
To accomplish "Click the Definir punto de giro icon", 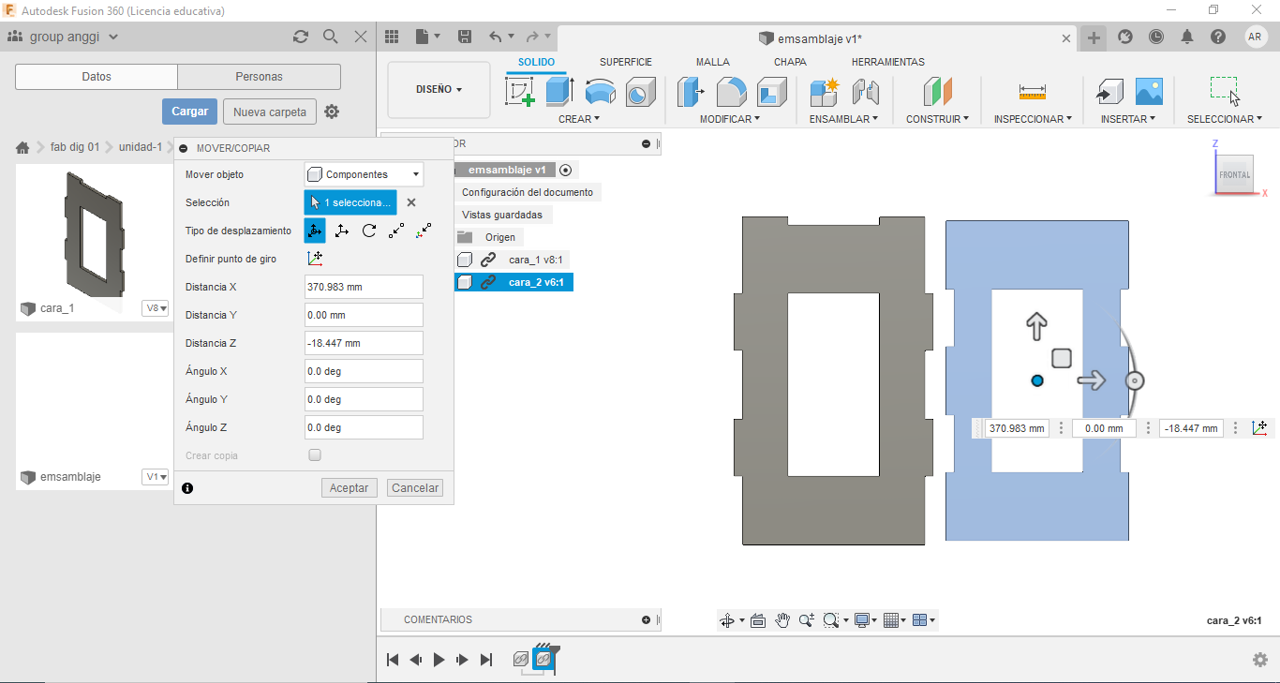I will pos(314,258).
